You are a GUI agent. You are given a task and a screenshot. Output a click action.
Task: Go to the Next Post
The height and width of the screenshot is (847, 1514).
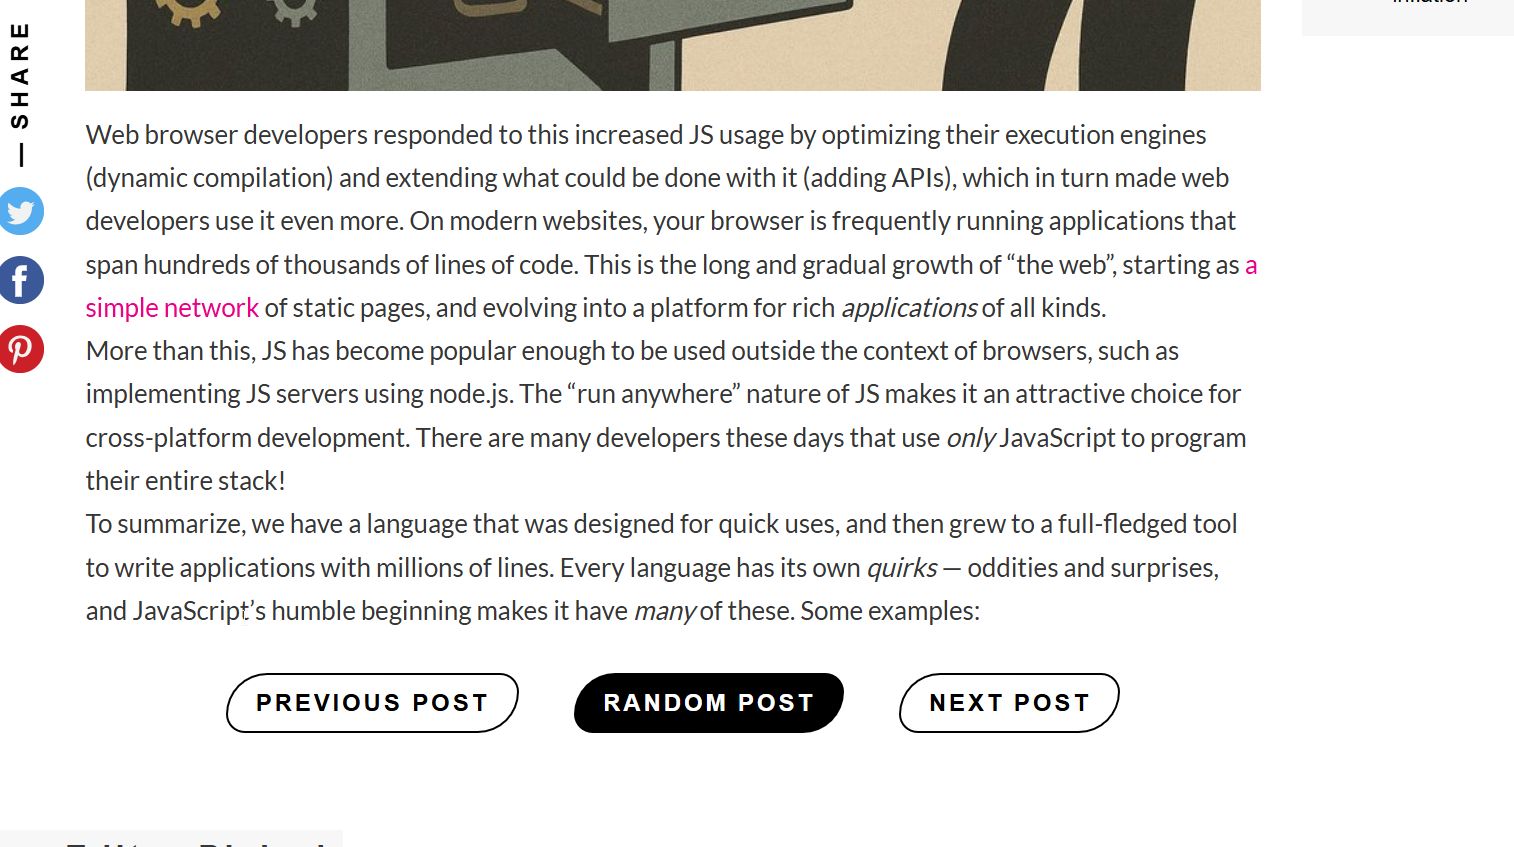pos(1009,703)
